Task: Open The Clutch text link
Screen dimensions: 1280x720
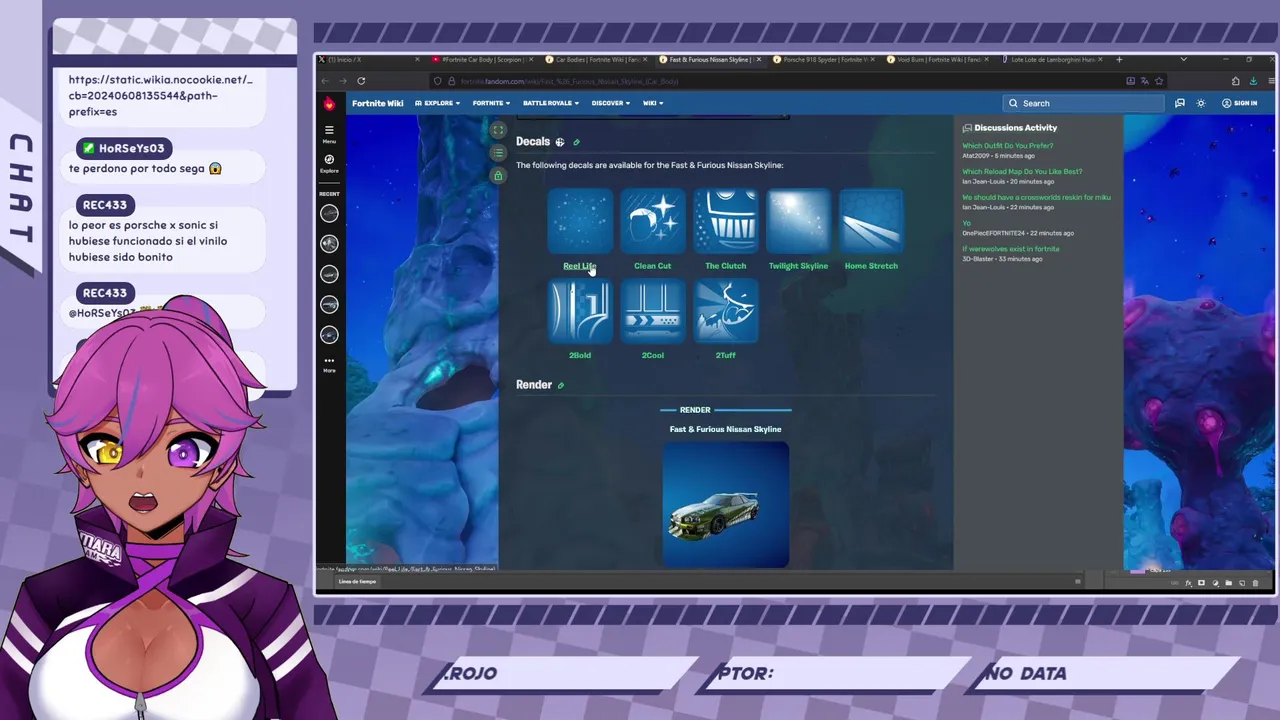Action: [726, 266]
